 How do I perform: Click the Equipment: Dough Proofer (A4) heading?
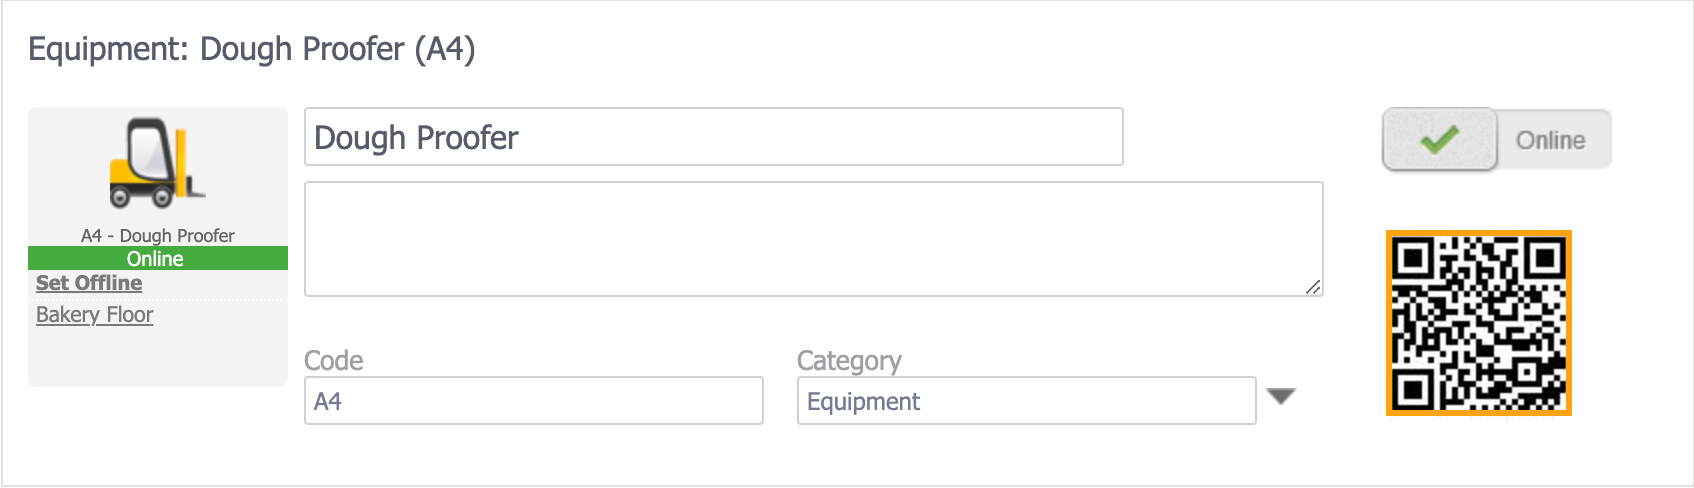252,49
